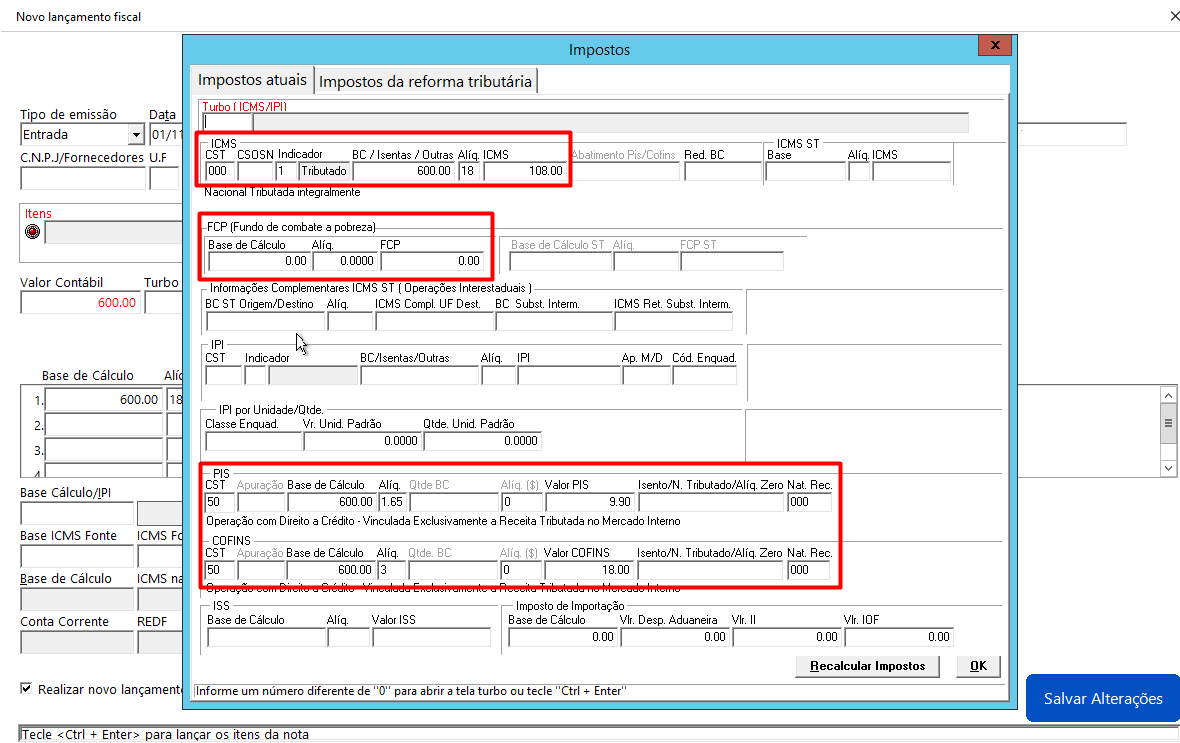Click the ICMS CST field showing 000
This screenshot has height=743, width=1180.
219,171
